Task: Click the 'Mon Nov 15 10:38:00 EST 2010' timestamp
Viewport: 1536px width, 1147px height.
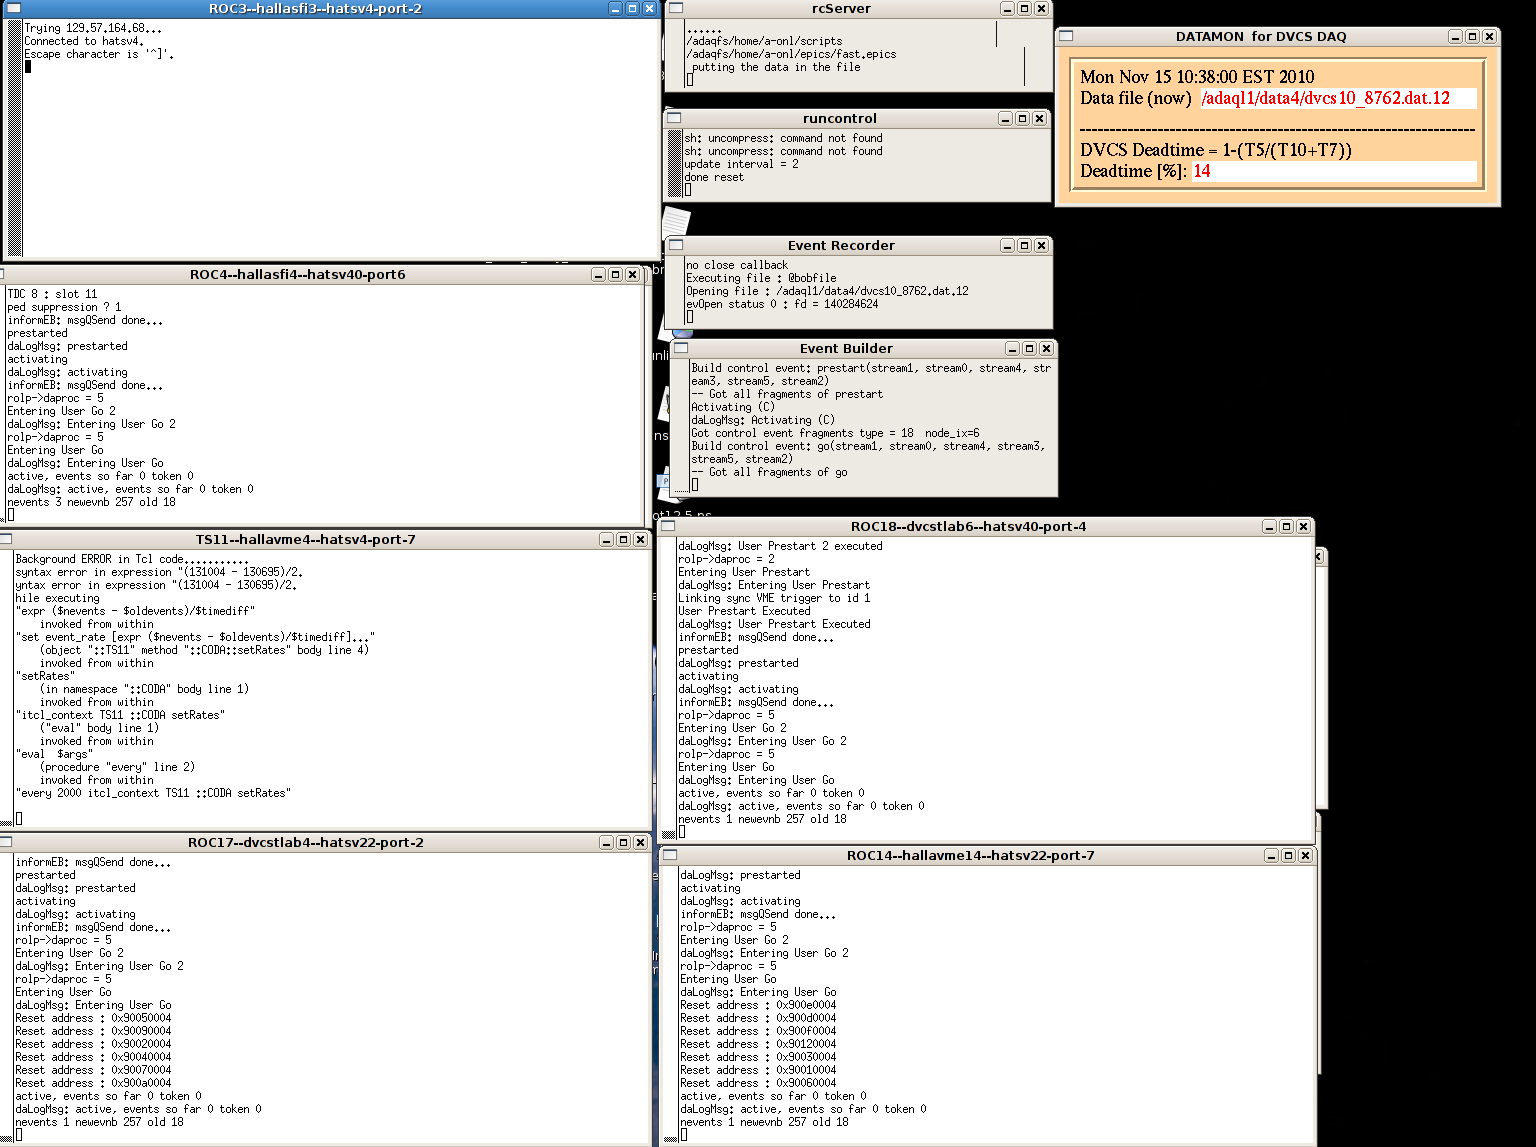Action: pos(1197,77)
